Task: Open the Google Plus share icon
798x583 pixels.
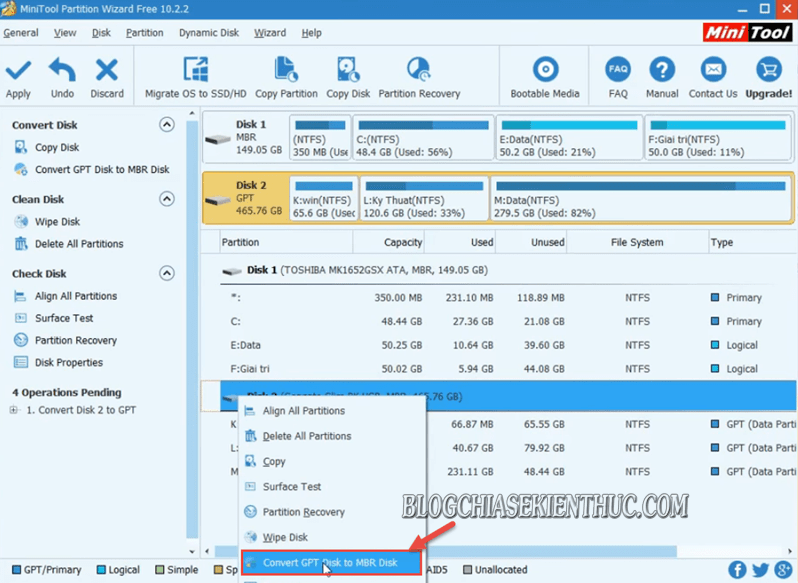Action: [784, 570]
